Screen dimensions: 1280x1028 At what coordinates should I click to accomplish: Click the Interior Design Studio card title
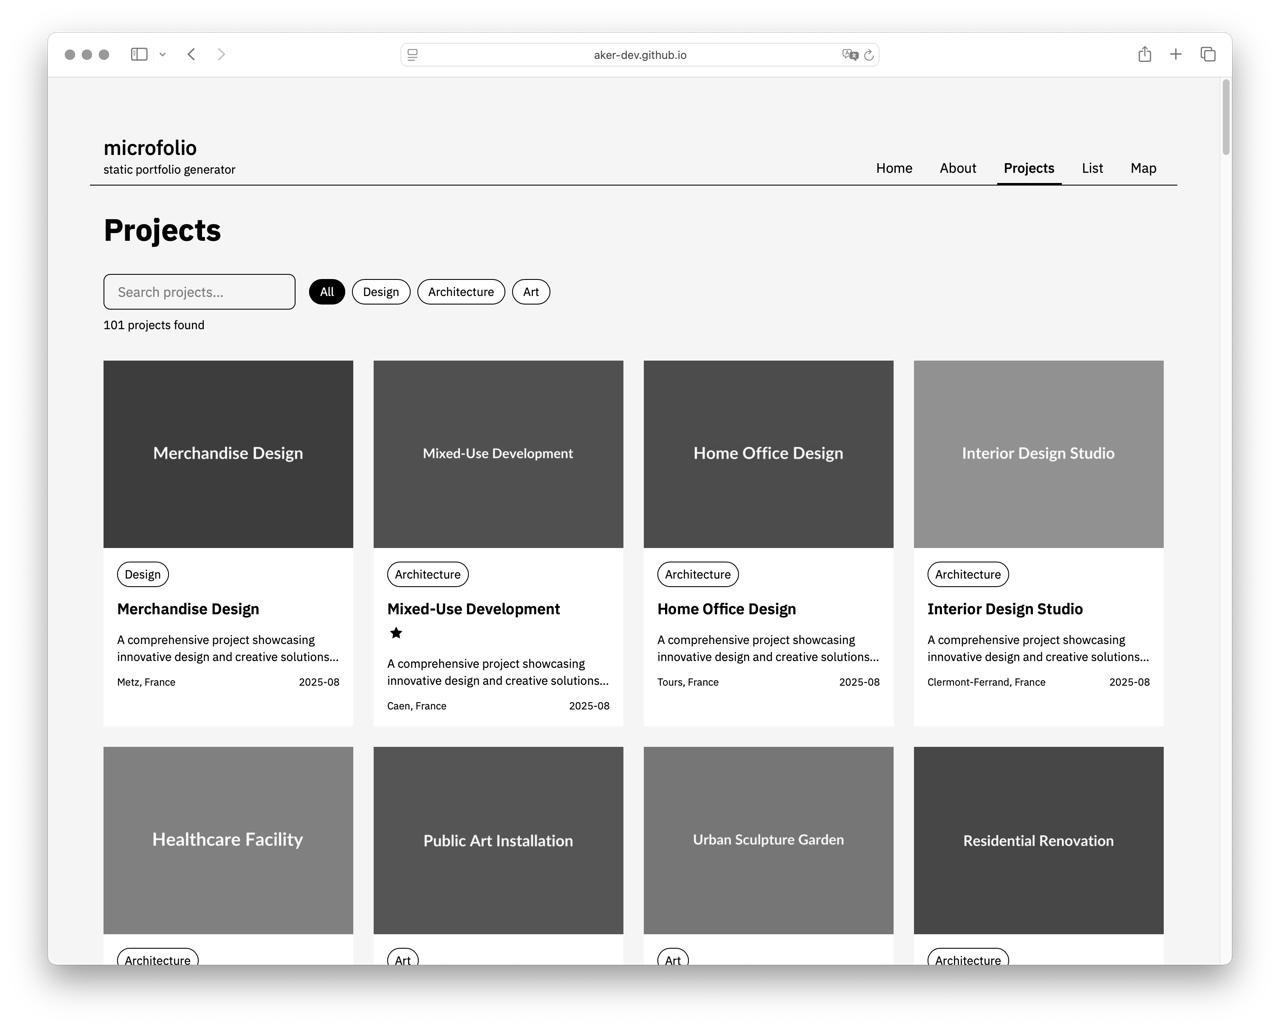[1005, 609]
